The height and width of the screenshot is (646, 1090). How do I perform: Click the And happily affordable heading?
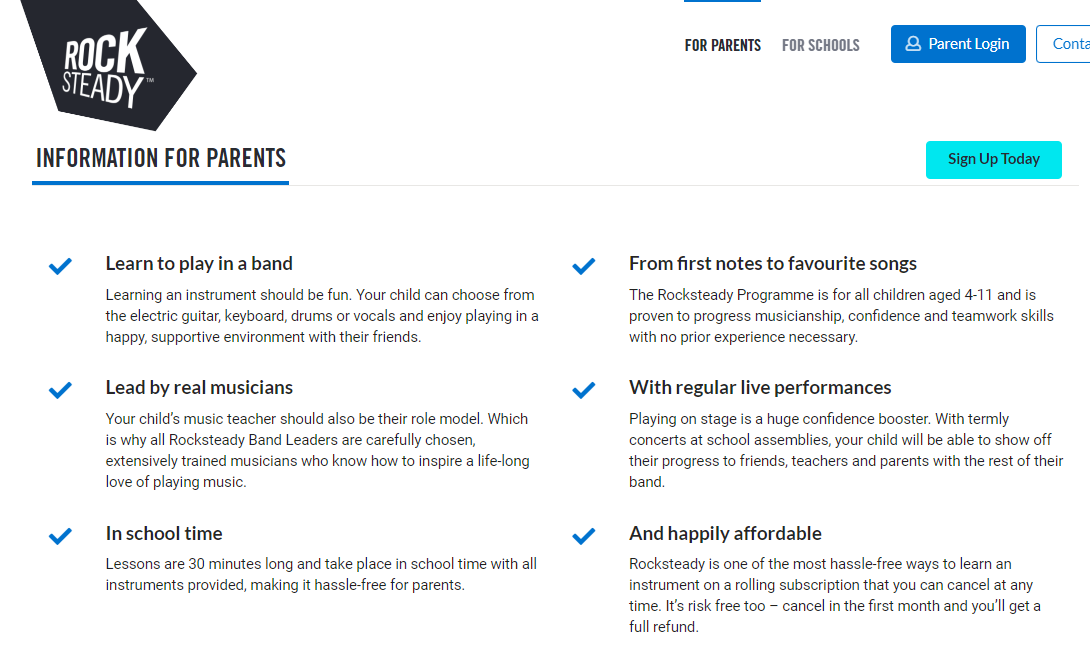click(x=725, y=533)
